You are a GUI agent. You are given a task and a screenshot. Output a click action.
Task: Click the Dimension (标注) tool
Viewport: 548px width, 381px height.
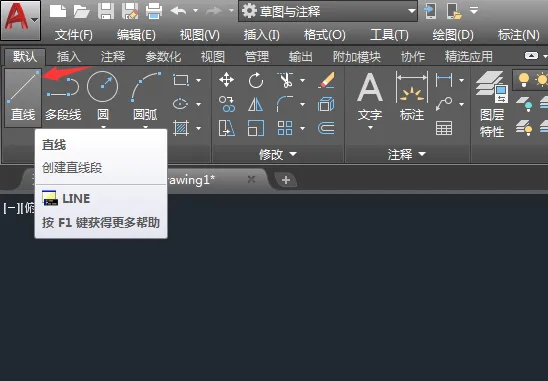tap(412, 96)
